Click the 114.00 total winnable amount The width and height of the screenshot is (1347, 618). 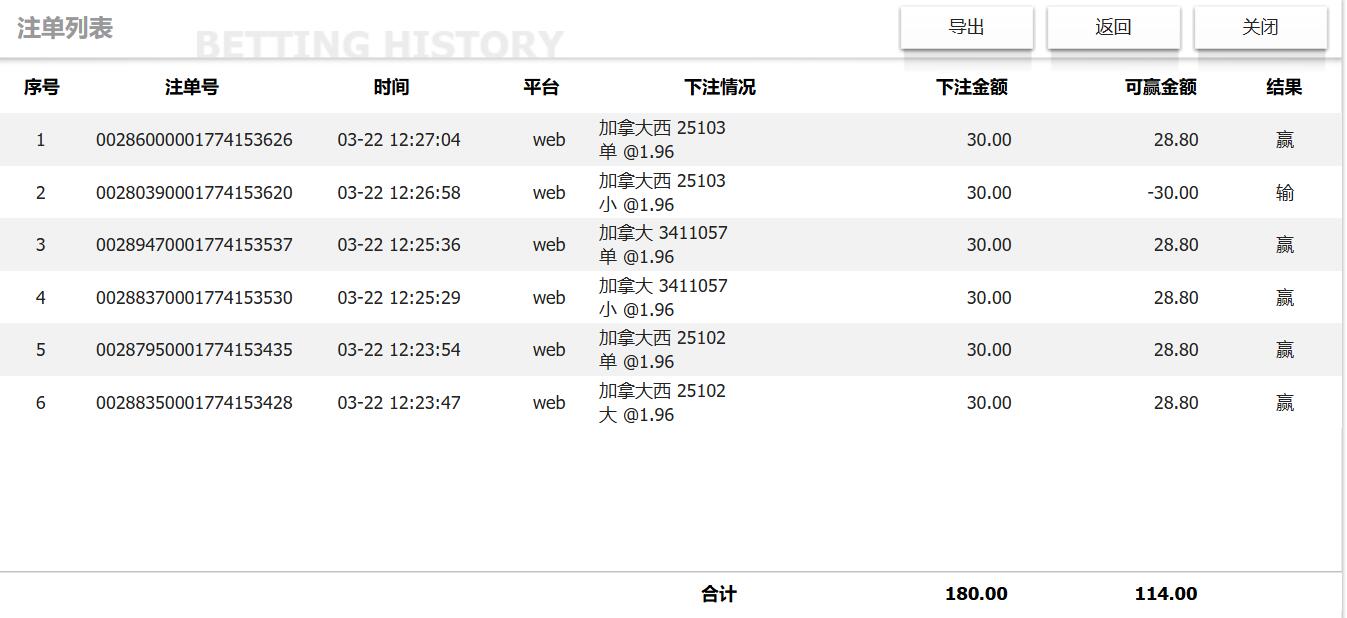click(x=1164, y=593)
